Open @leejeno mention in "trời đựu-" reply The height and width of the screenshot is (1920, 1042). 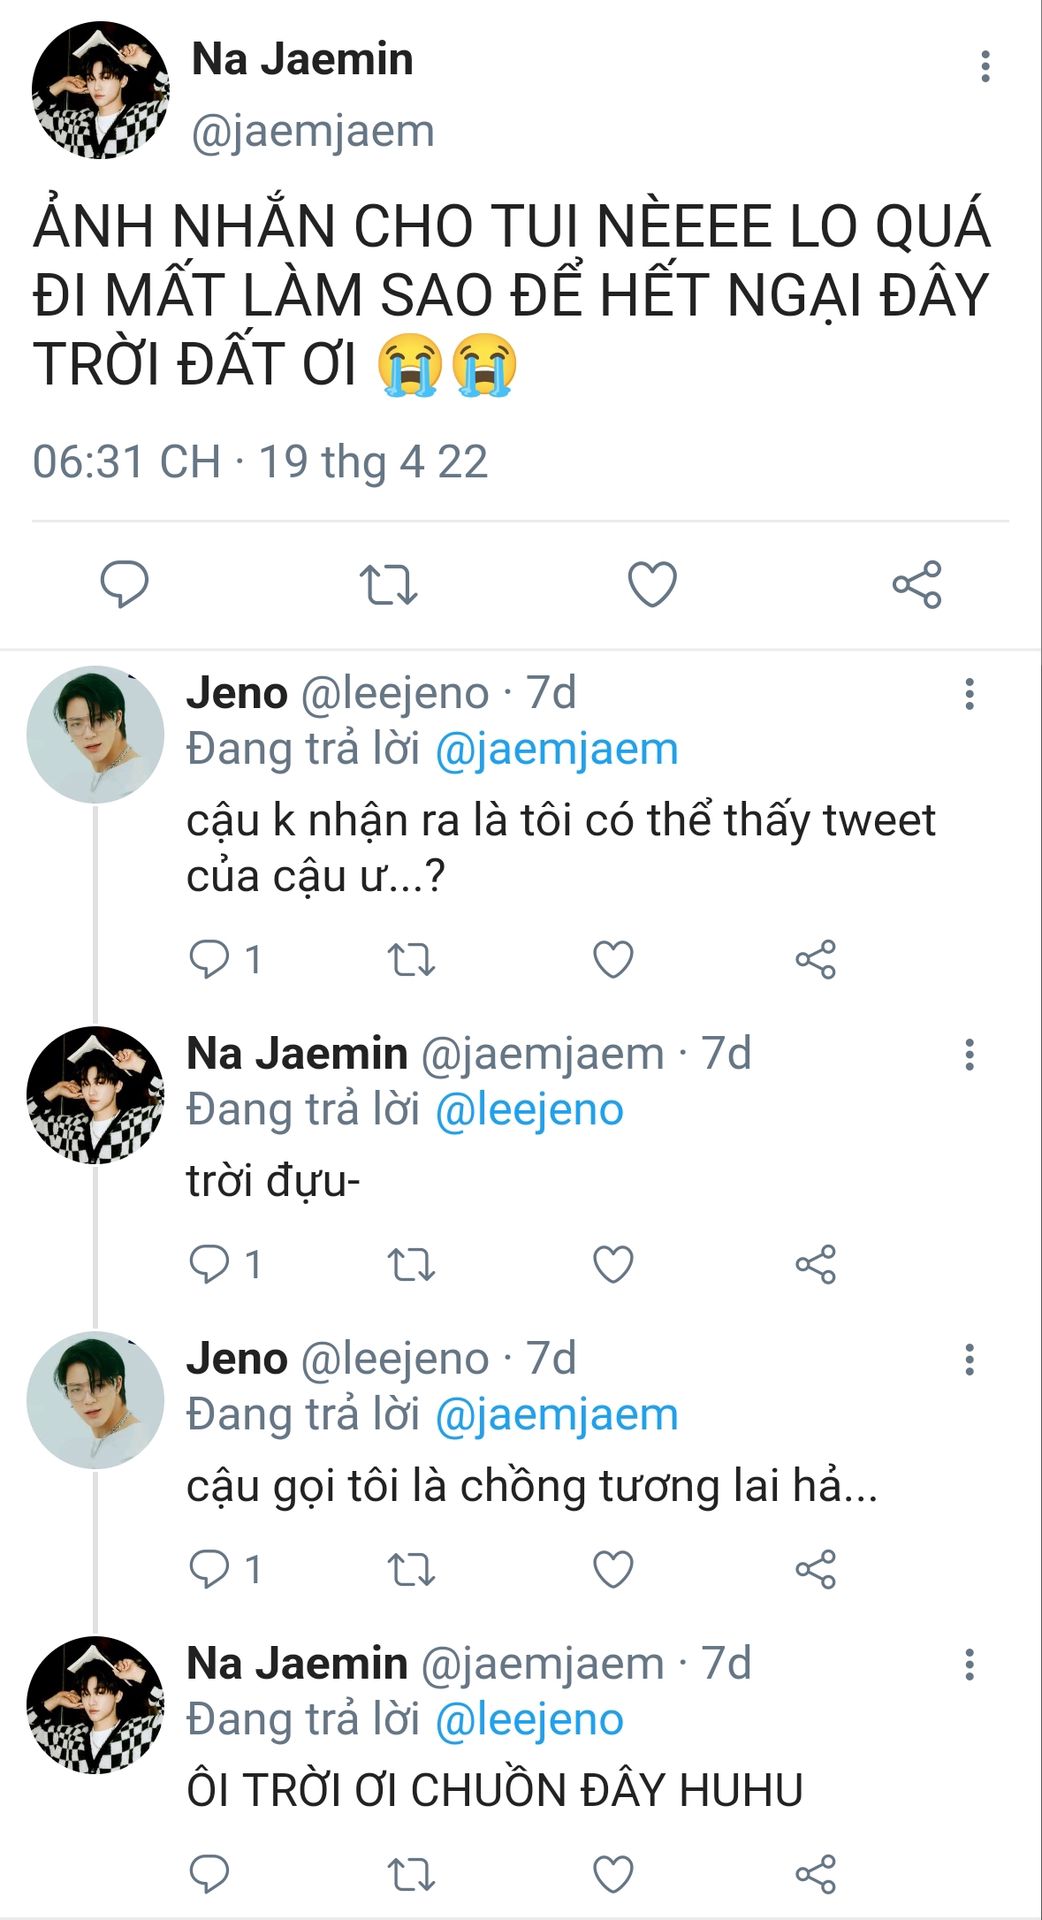tap(529, 1110)
